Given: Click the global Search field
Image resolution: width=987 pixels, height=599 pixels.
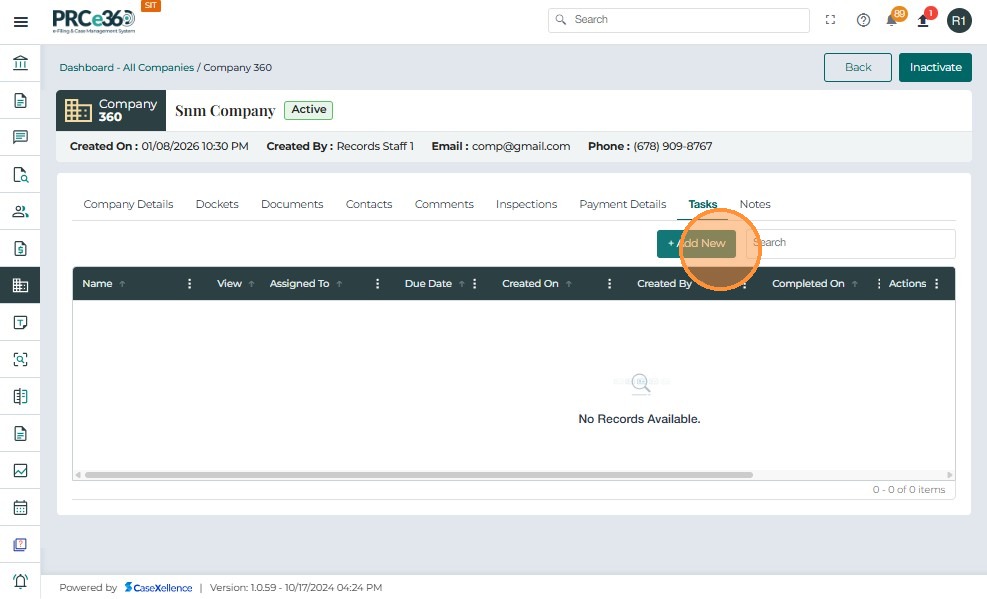Looking at the screenshot, I should (679, 20).
